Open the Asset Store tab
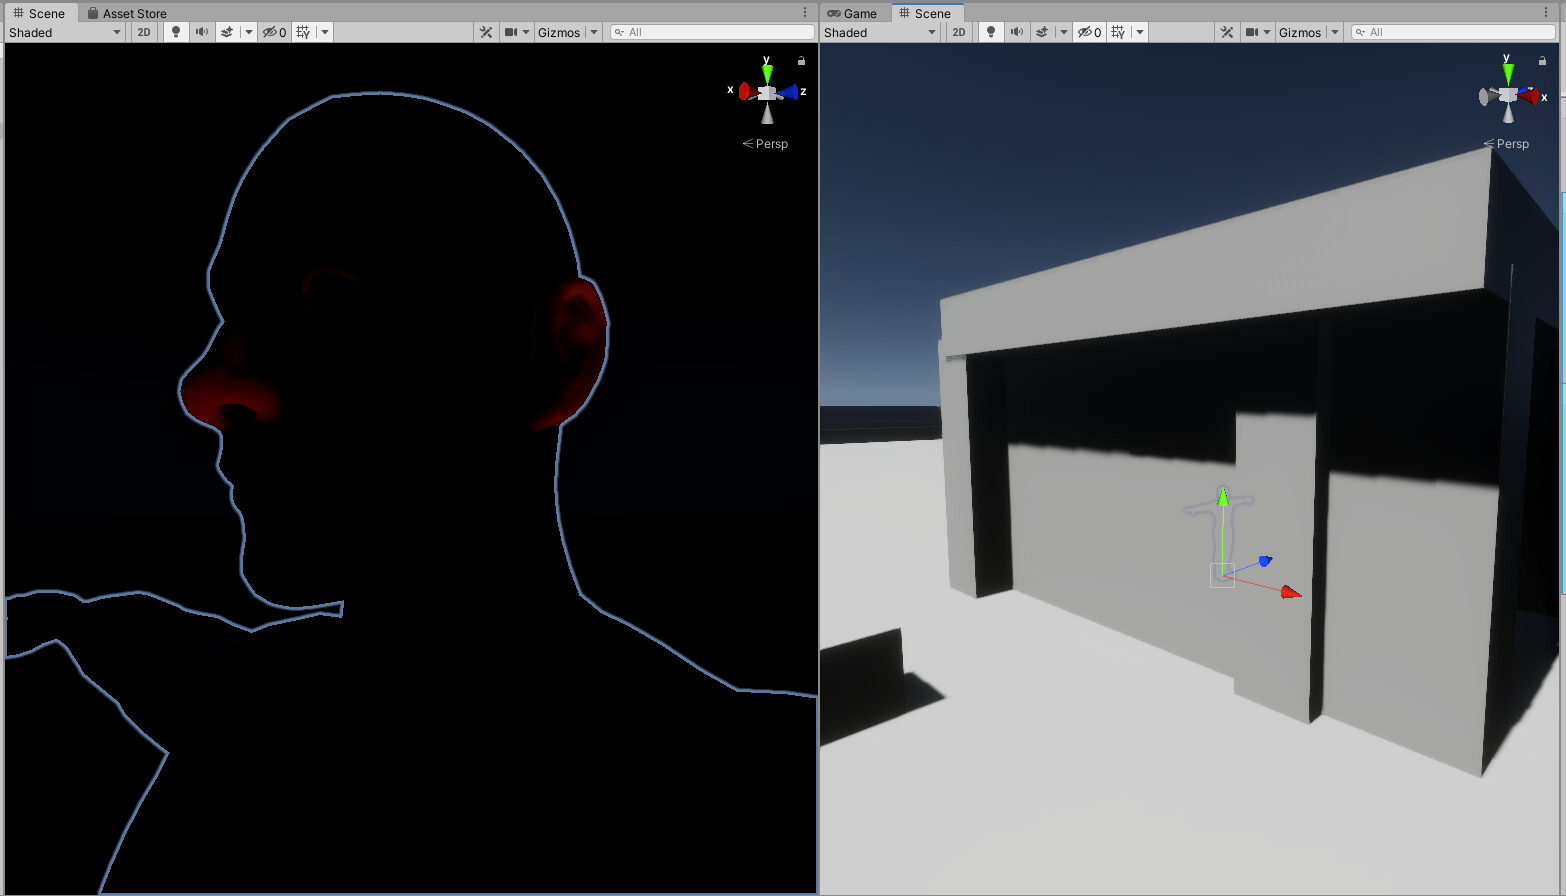 coord(128,13)
